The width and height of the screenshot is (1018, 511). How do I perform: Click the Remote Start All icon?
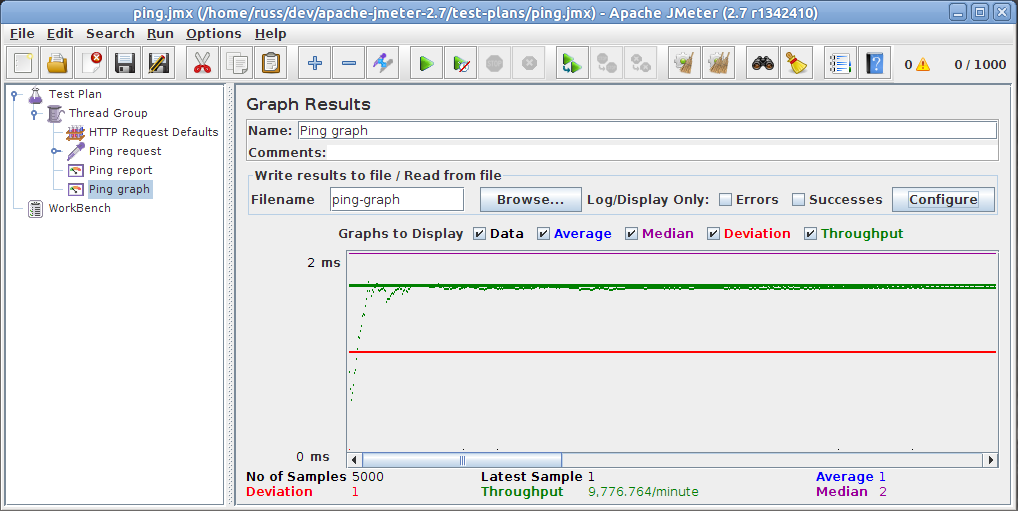click(573, 63)
